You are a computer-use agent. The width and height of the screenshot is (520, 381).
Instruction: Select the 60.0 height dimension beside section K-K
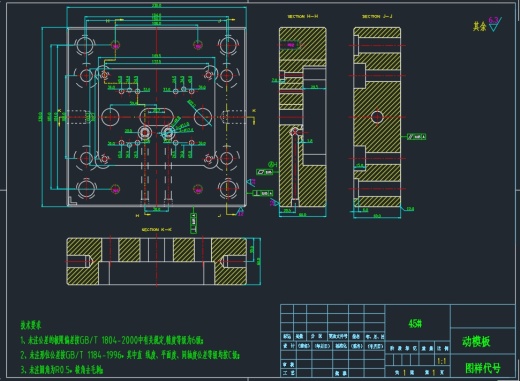point(259,261)
